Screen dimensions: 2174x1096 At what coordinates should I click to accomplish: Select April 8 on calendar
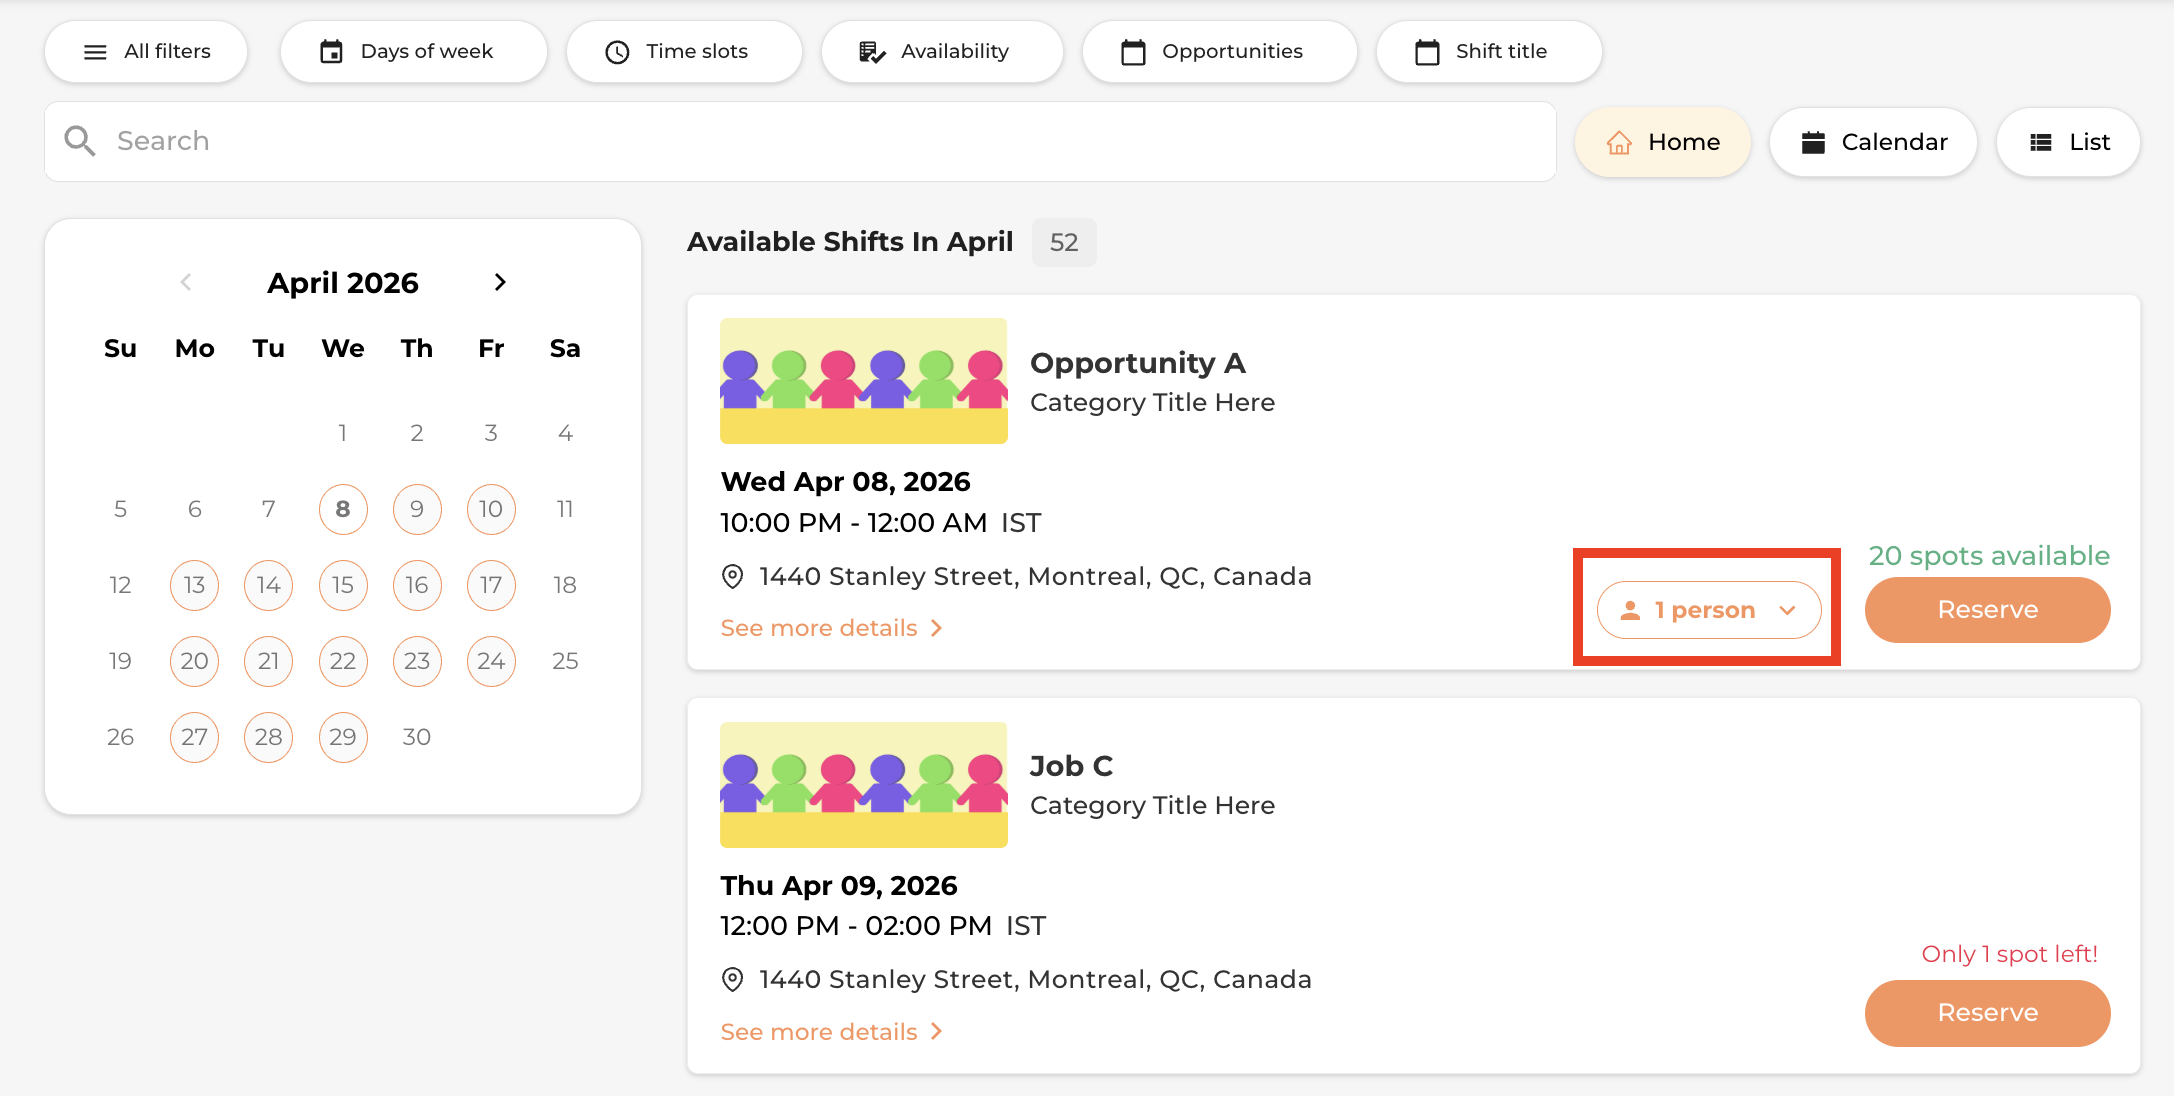pos(343,509)
